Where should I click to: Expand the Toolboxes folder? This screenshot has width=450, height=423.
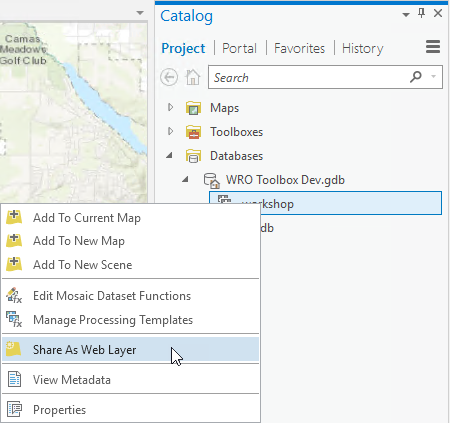click(x=171, y=131)
